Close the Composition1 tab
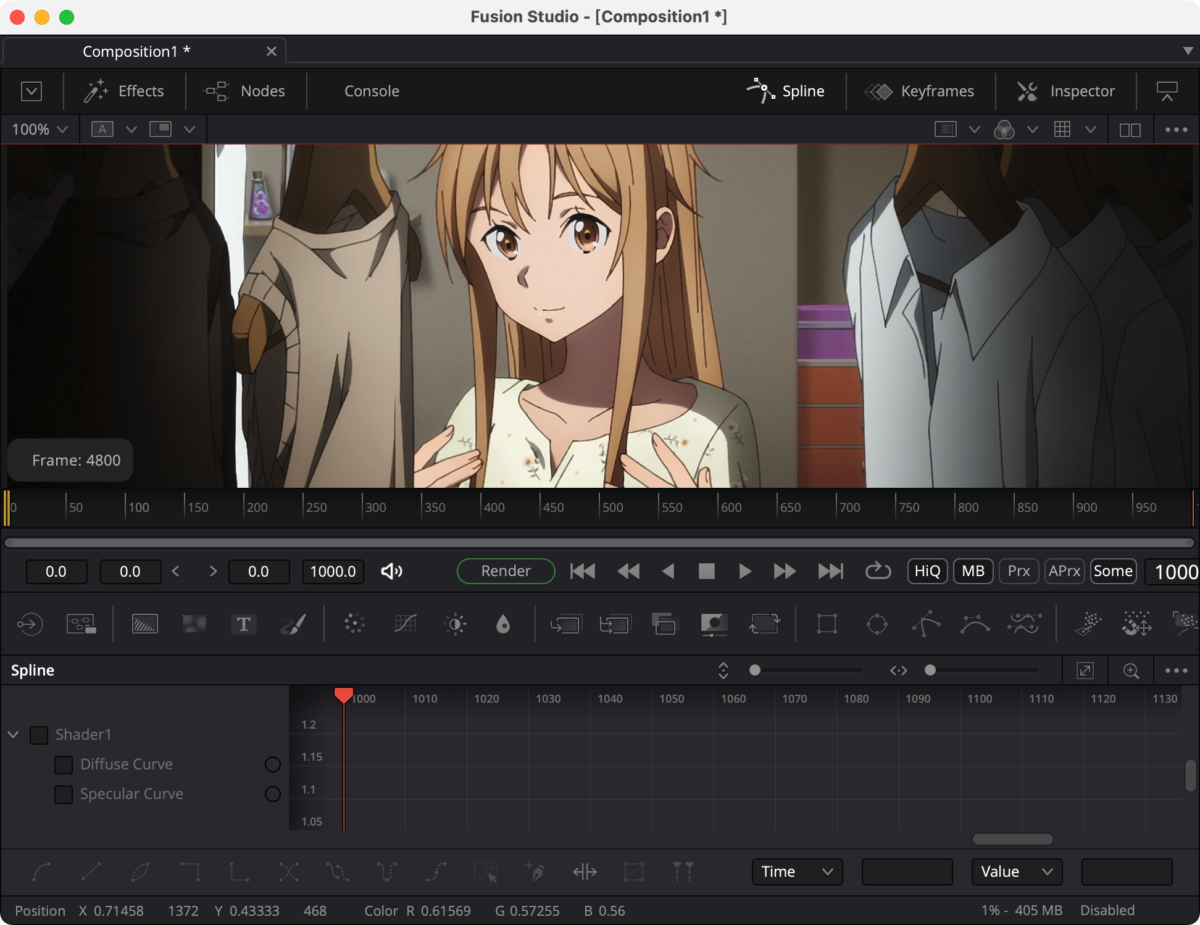Viewport: 1200px width, 925px height. 272,51
